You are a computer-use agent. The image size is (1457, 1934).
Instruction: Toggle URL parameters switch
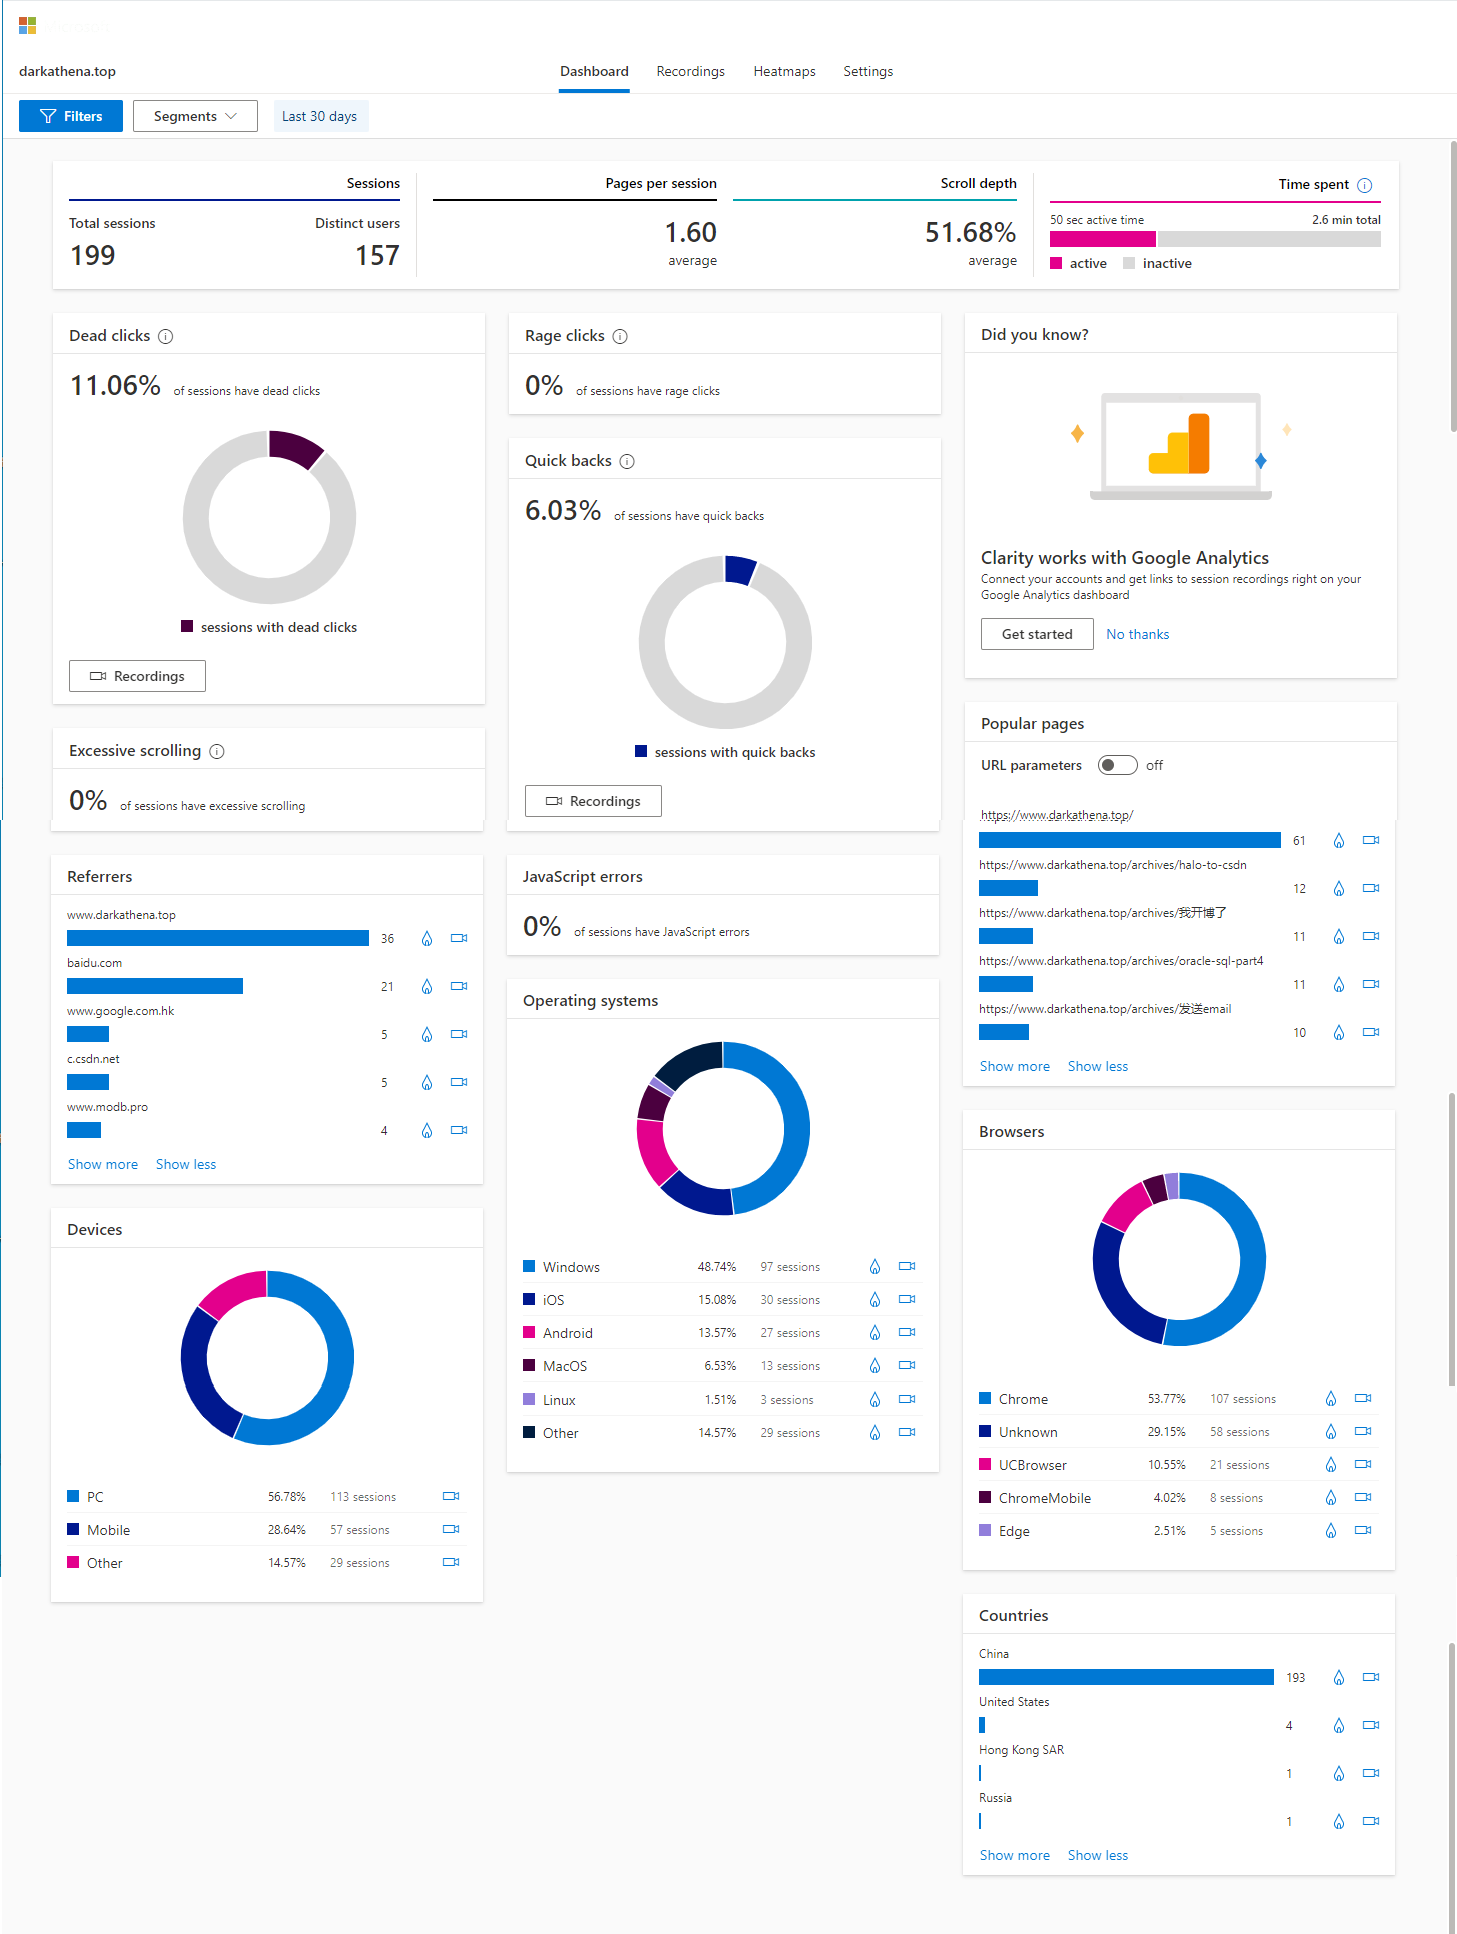(x=1118, y=765)
